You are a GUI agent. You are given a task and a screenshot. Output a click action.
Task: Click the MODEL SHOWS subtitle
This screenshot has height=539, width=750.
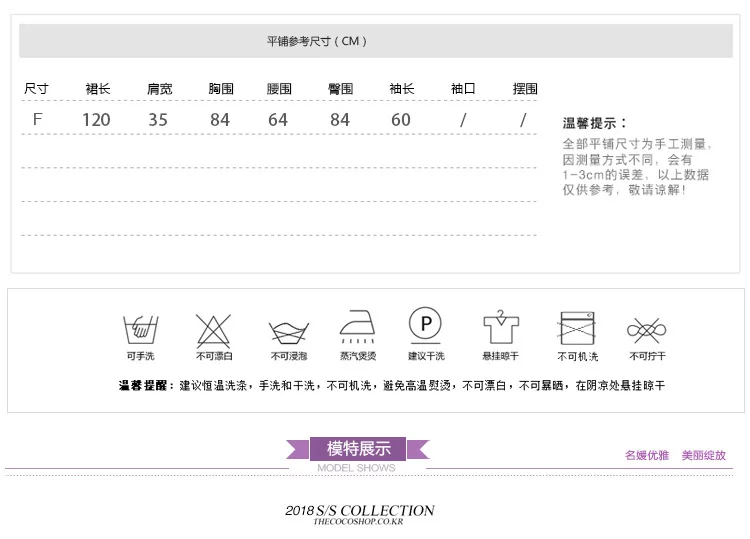(356, 468)
